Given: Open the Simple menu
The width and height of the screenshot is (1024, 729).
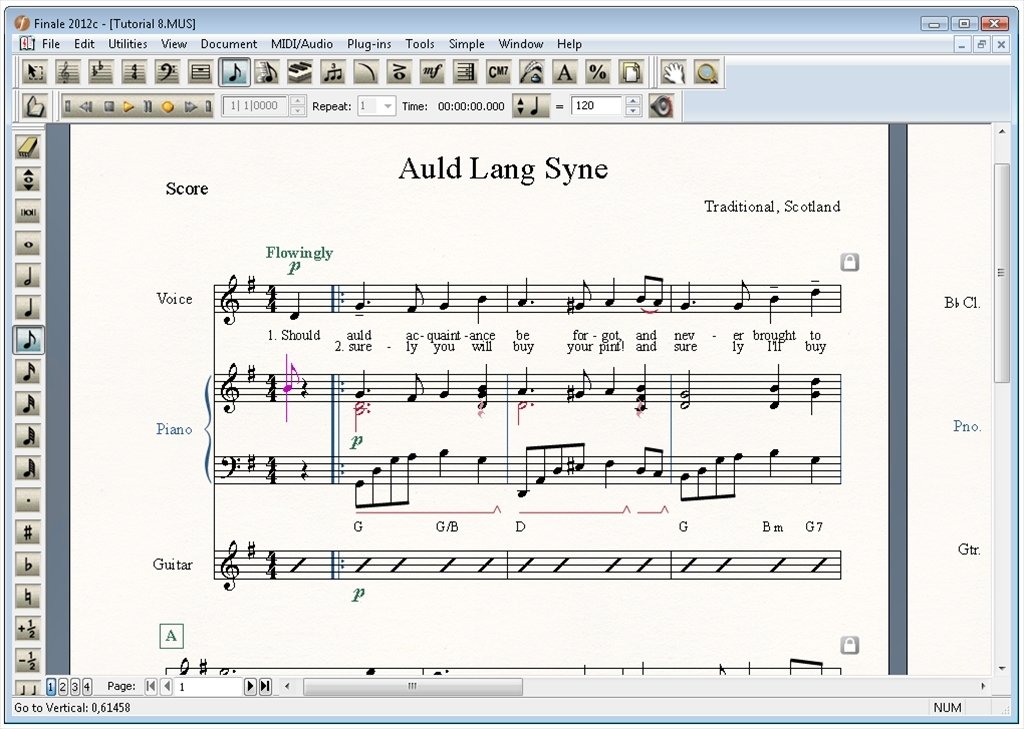Looking at the screenshot, I should [466, 44].
